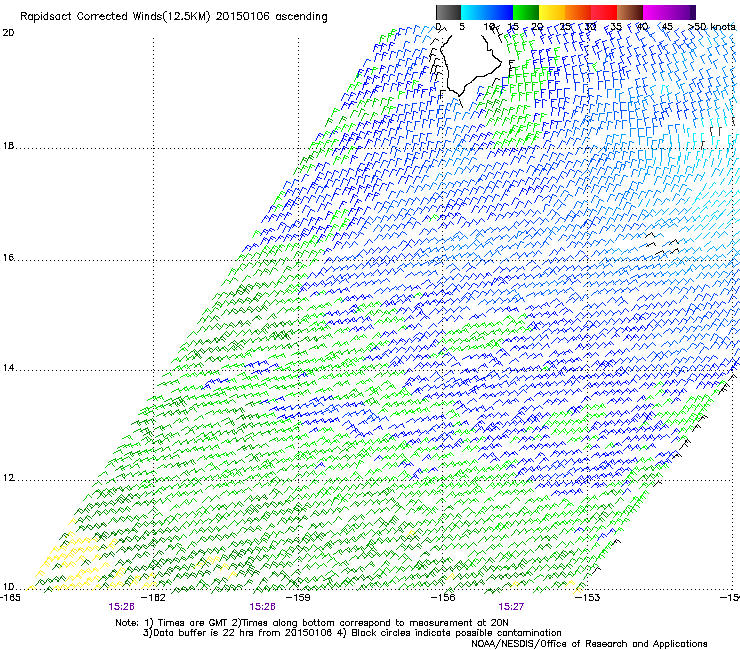
Task: Click the brown 35–40 knots legend segment
Action: pyautogui.click(x=630, y=12)
